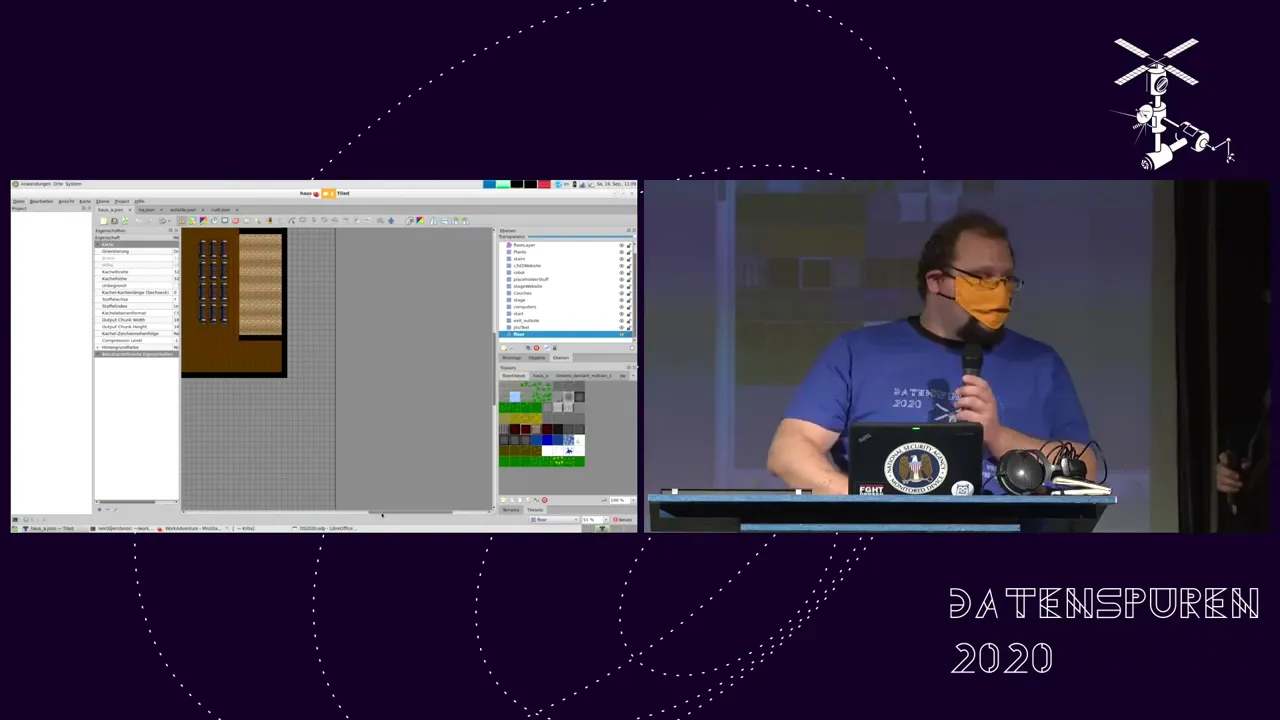Screen dimensions: 1280x720
Task: Select the Shape Fill tool
Action: 225,220
